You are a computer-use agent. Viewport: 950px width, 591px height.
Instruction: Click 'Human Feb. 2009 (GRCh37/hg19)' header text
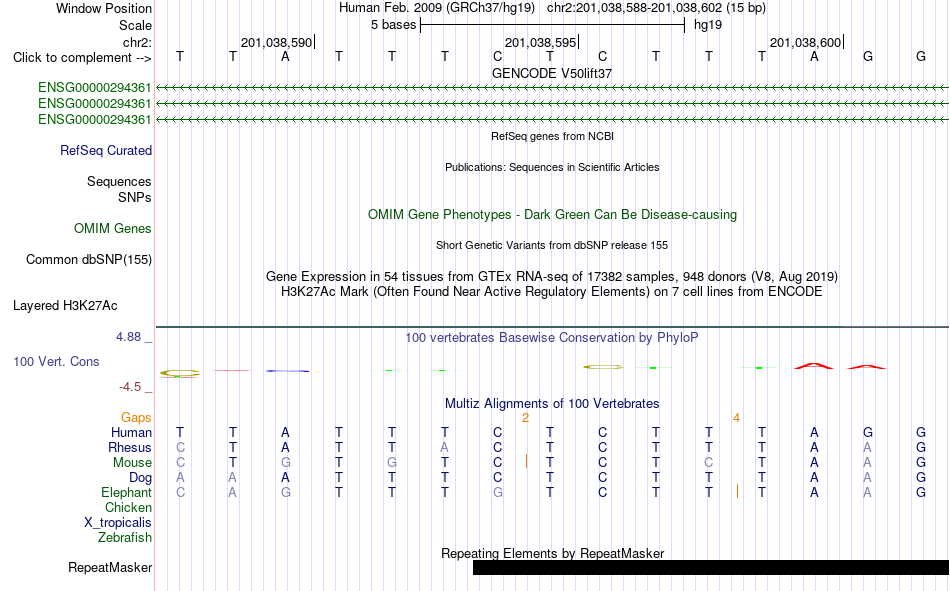[x=437, y=8]
